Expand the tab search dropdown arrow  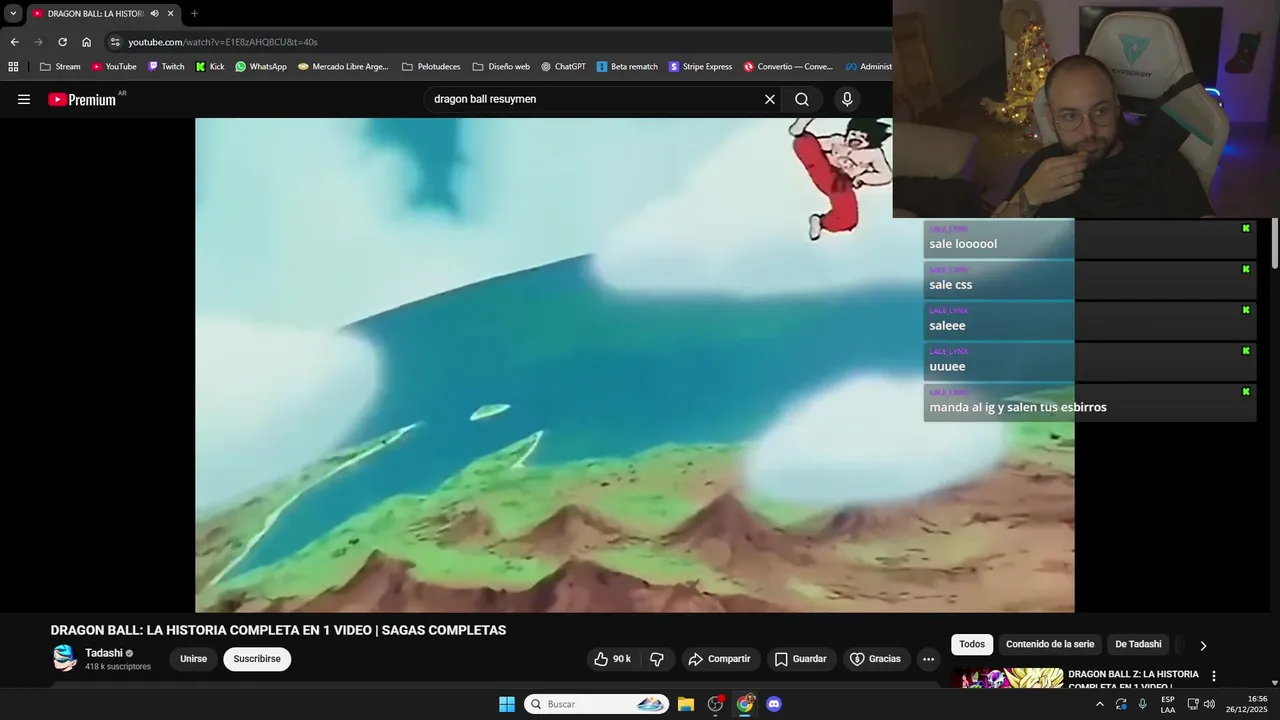click(13, 13)
